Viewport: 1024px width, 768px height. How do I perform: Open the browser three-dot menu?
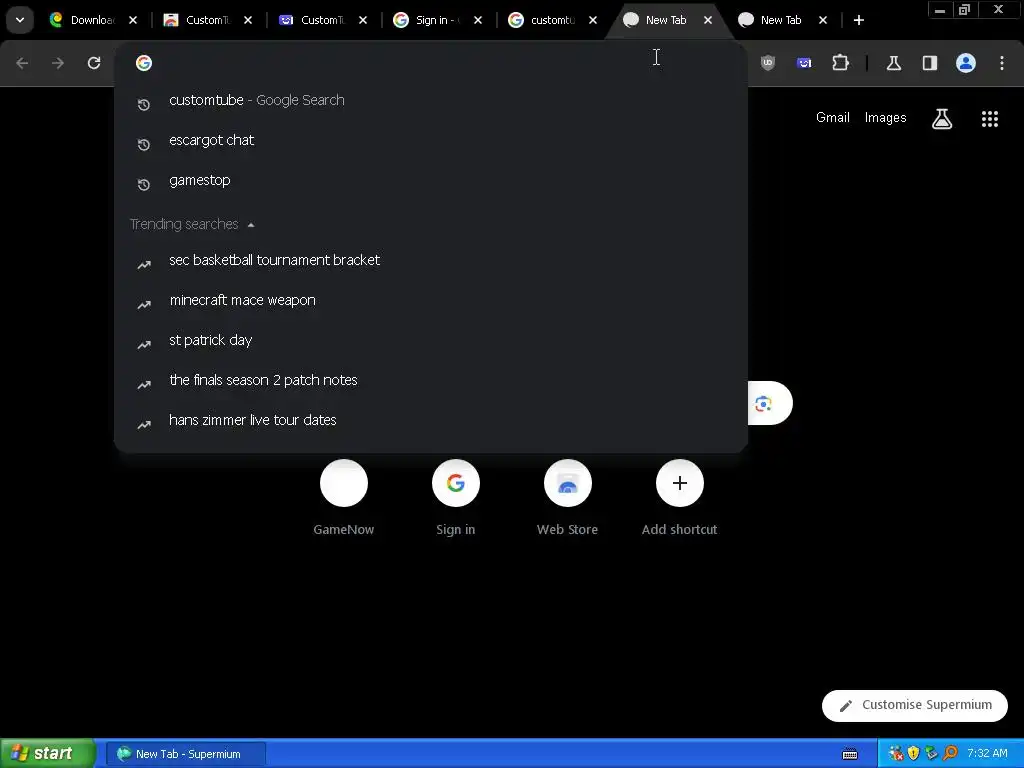click(1002, 63)
